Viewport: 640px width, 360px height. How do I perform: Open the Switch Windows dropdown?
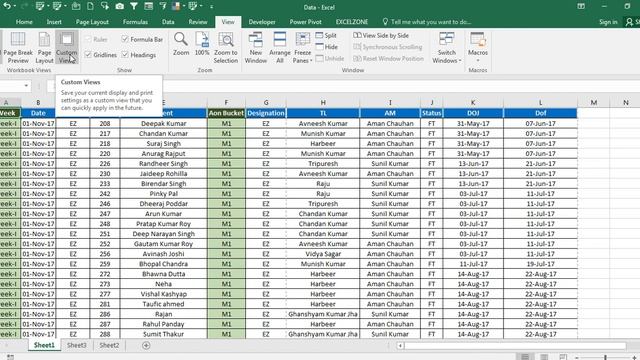point(447,48)
